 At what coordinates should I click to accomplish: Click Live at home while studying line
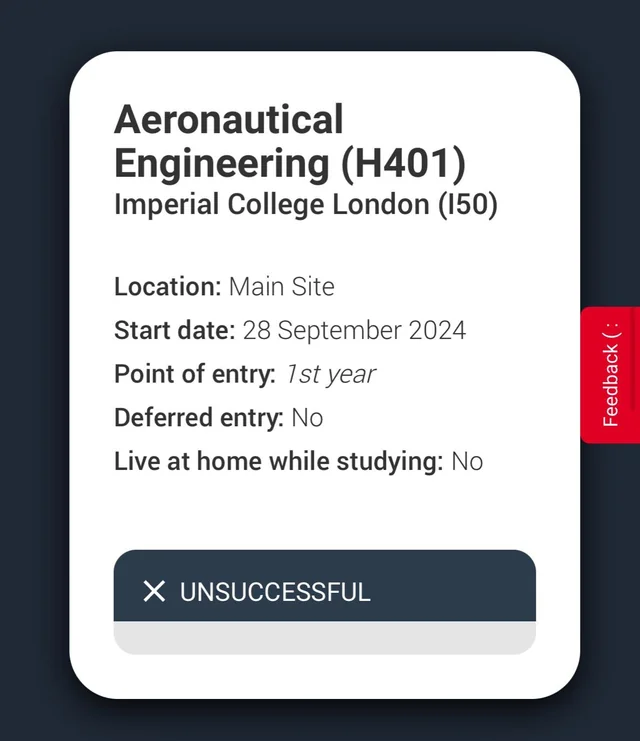pos(298,461)
